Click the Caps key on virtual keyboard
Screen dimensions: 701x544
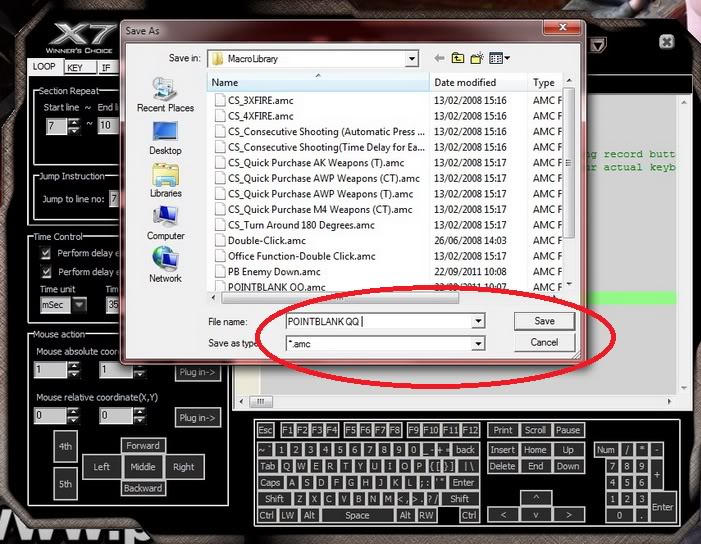270,483
